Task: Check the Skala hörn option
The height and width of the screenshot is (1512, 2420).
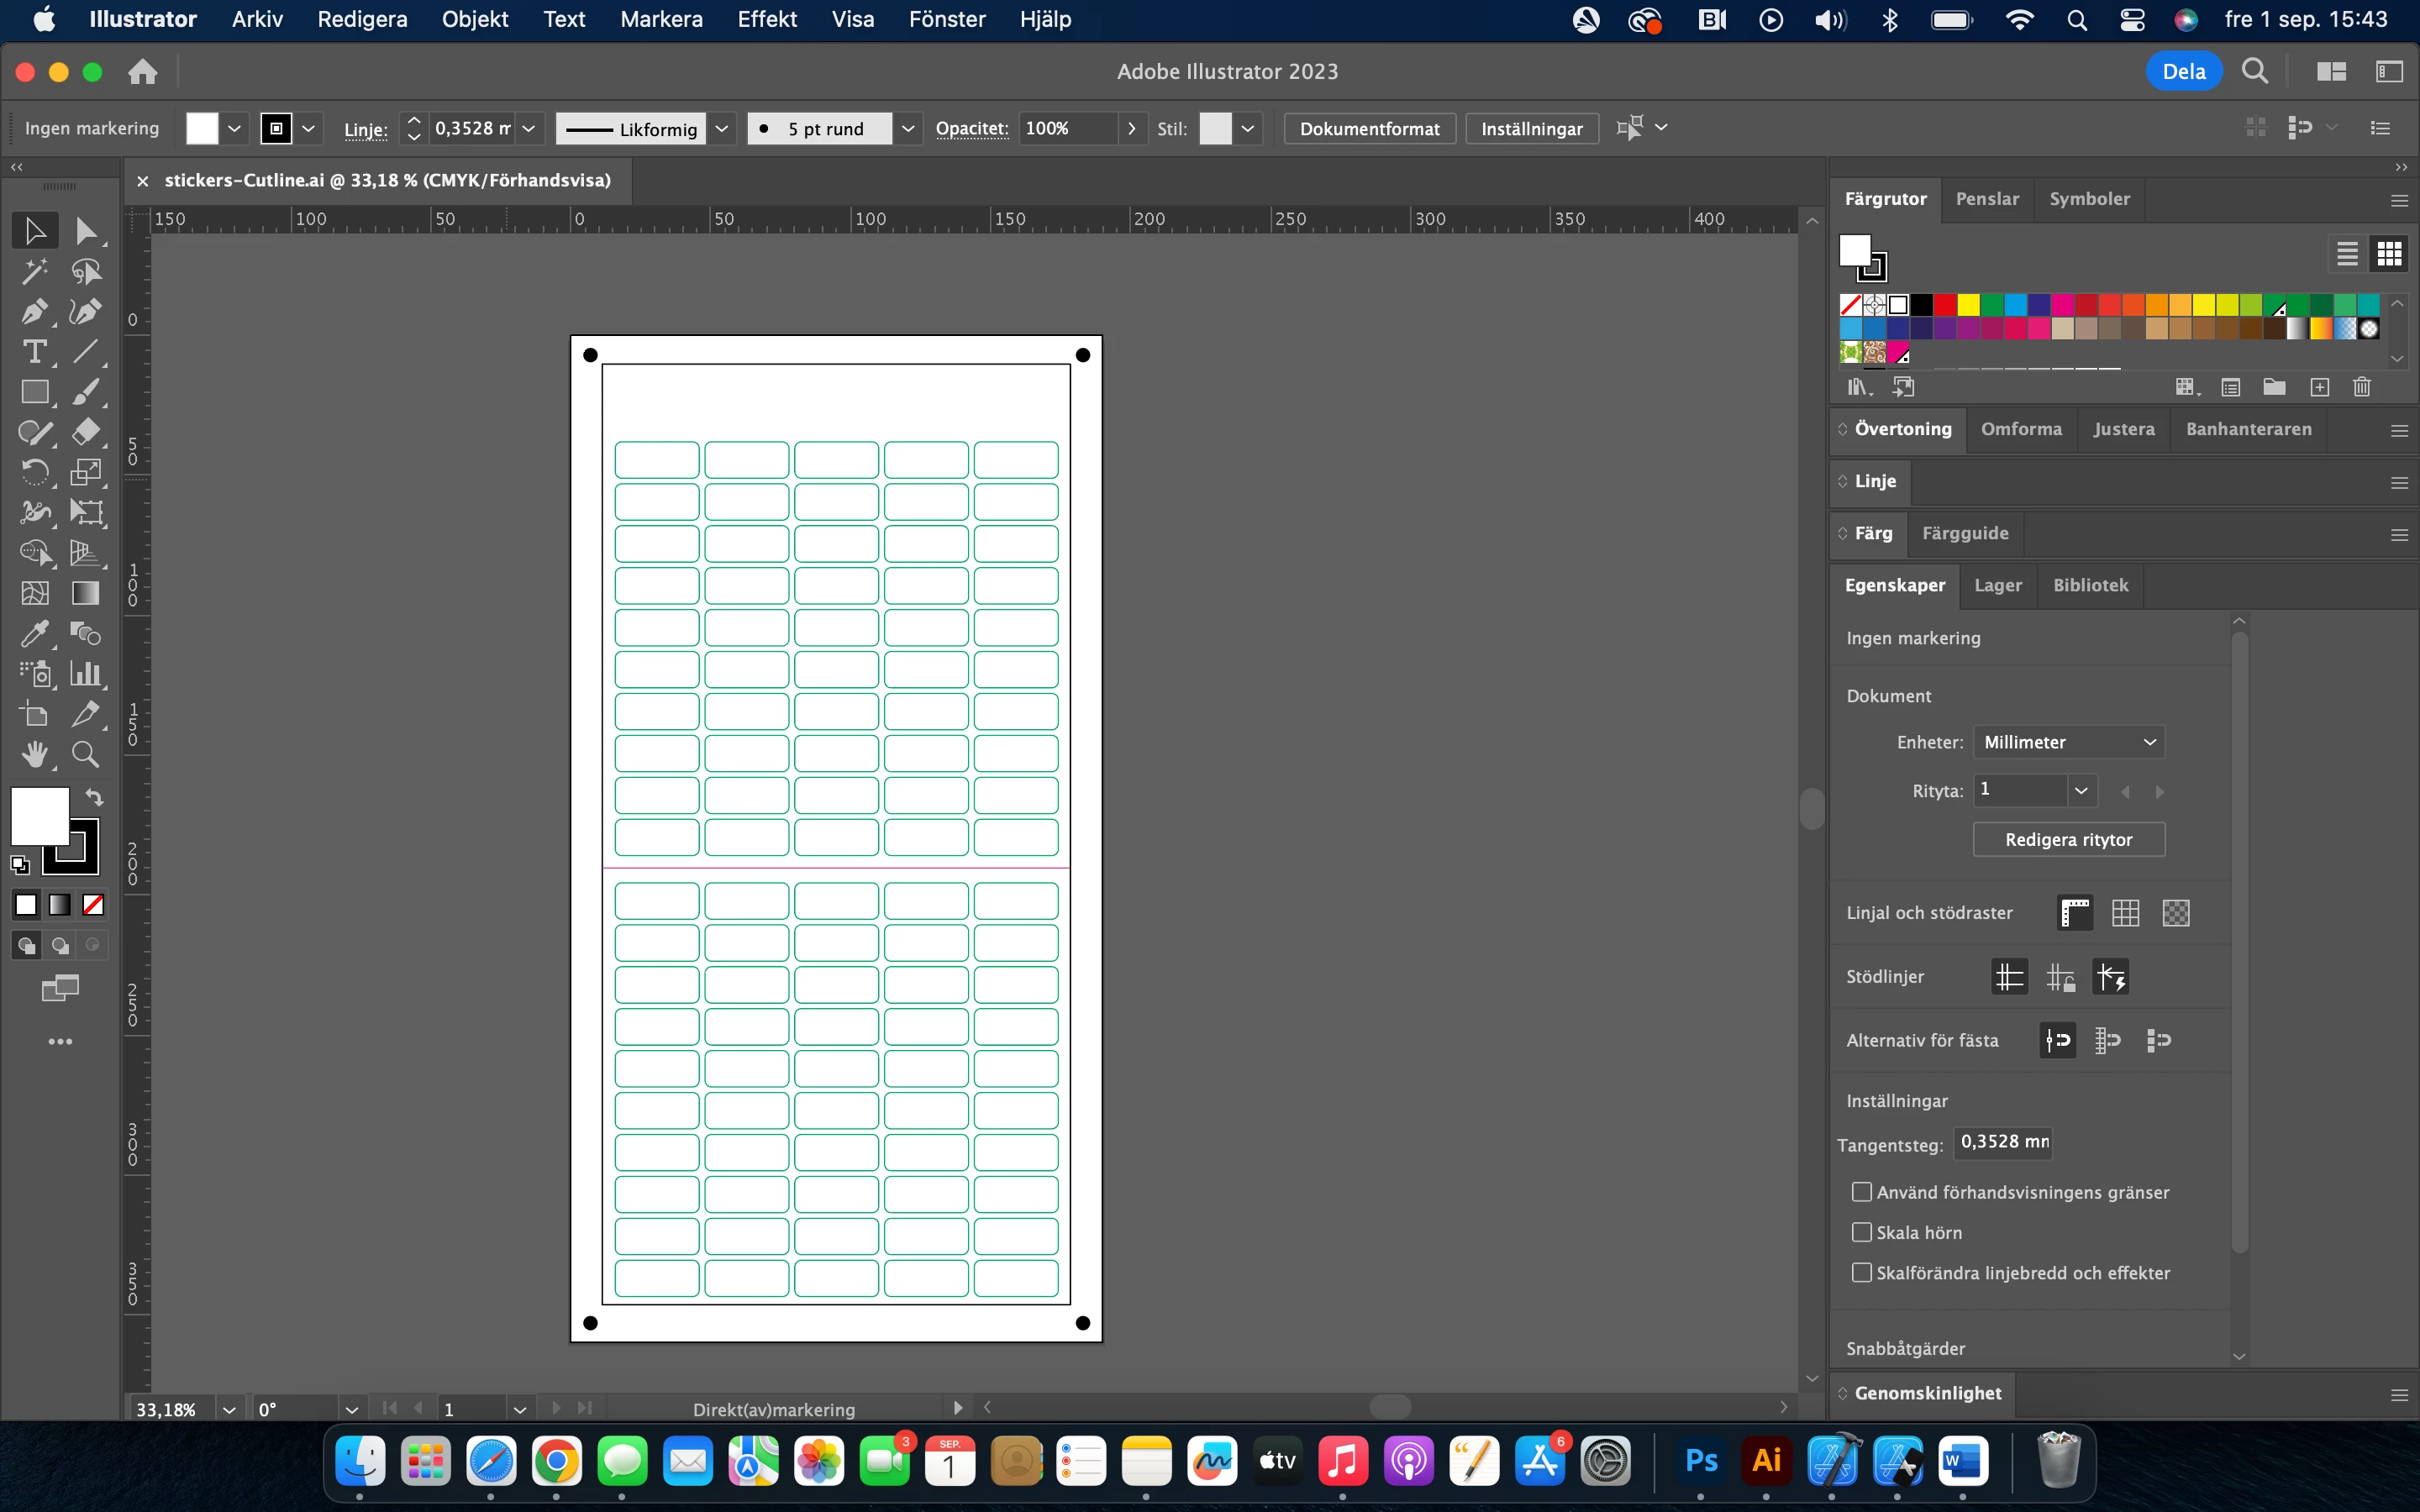Action: tap(1861, 1232)
